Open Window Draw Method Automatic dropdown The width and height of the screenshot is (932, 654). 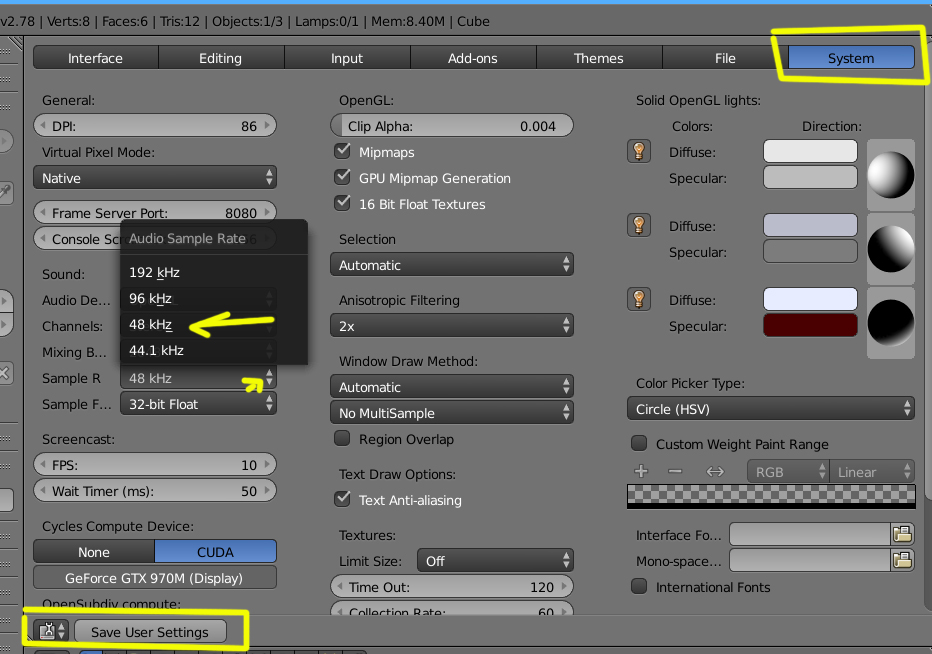tap(452, 386)
